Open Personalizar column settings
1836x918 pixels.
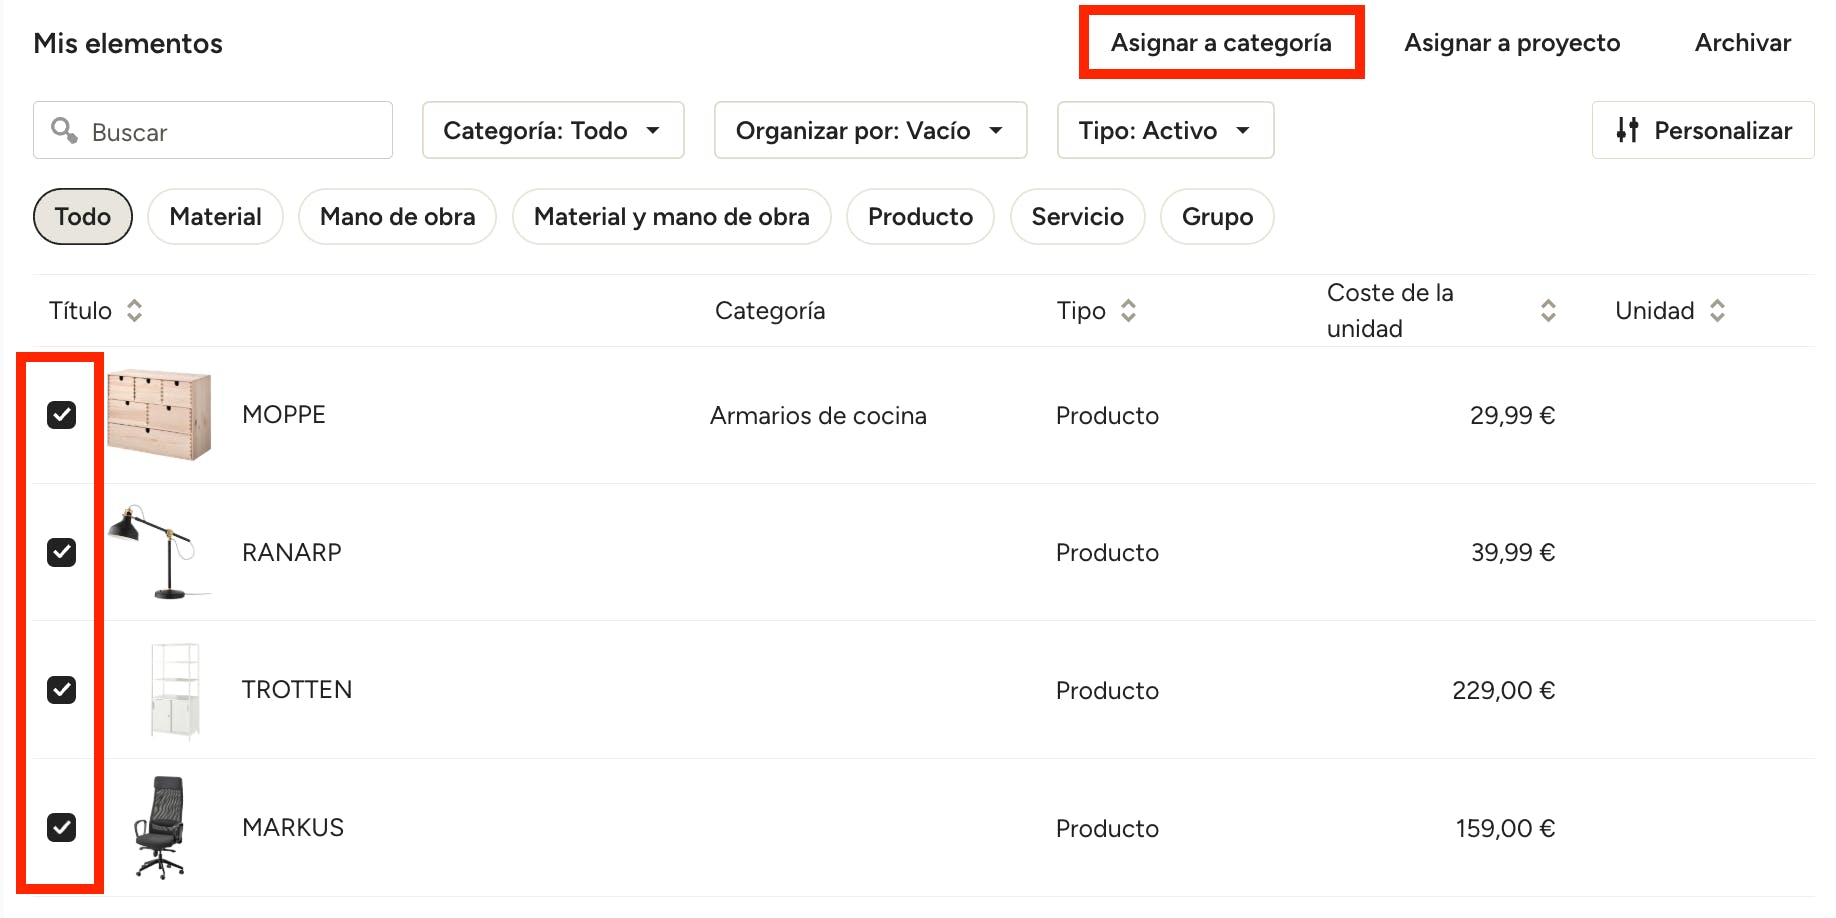pyautogui.click(x=1703, y=130)
